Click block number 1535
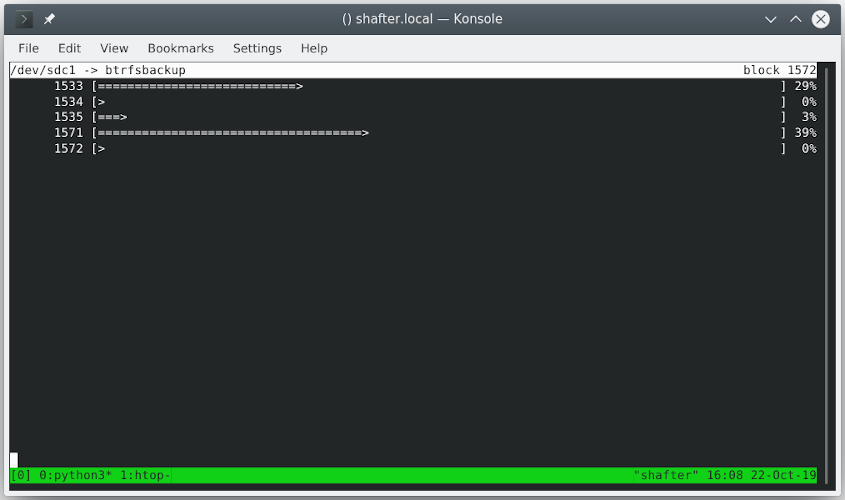Viewport: 845px width, 500px height. coord(68,117)
